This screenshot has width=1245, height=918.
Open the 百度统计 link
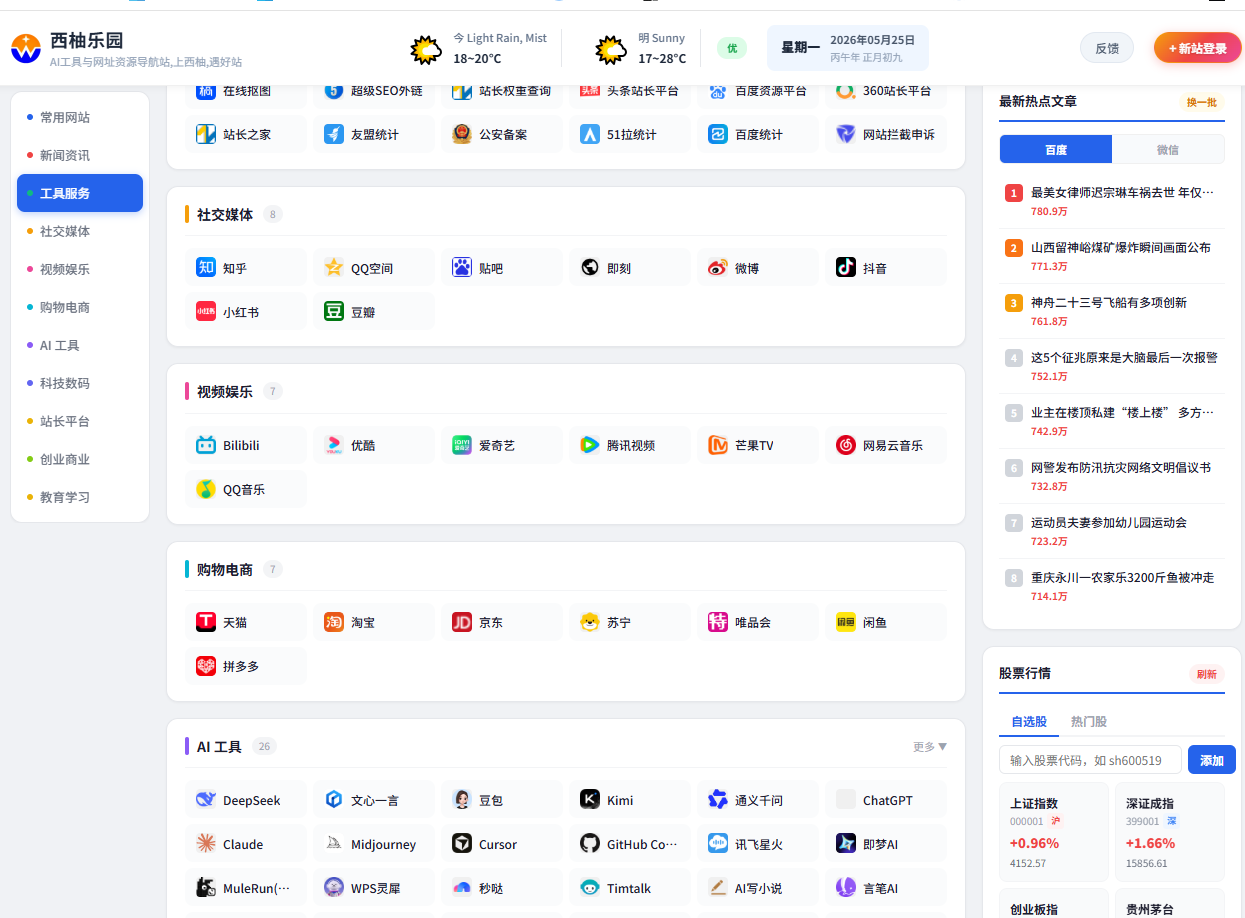tap(759, 134)
